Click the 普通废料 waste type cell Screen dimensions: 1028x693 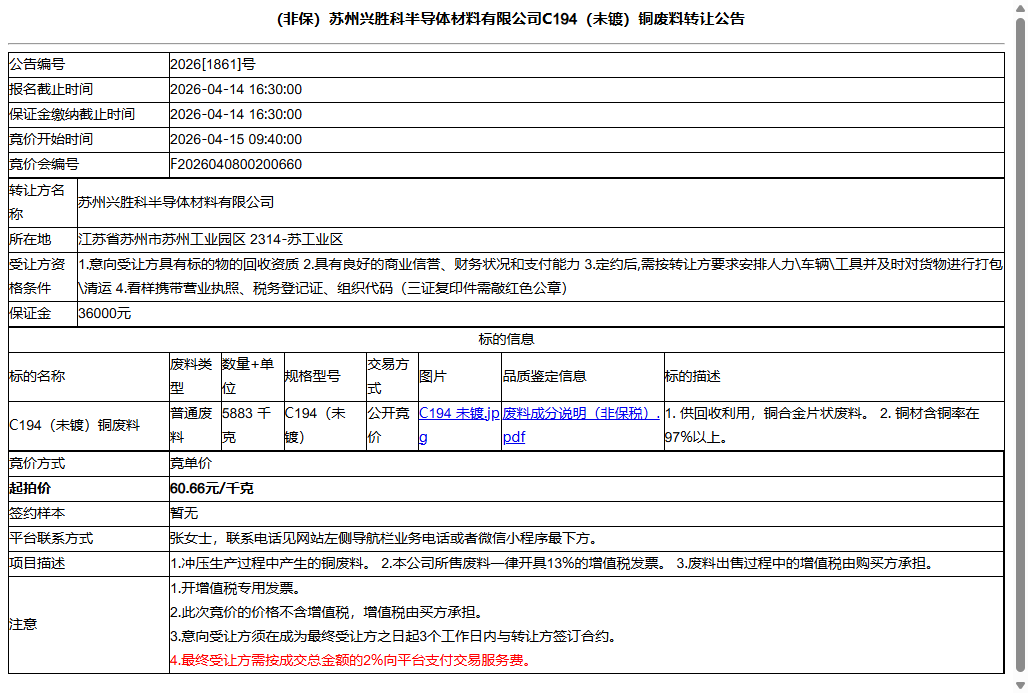point(195,426)
